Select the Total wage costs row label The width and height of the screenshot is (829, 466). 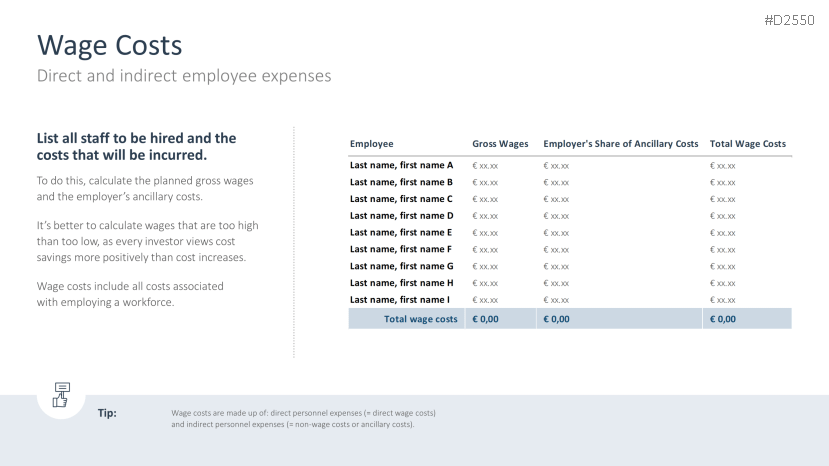coord(421,319)
